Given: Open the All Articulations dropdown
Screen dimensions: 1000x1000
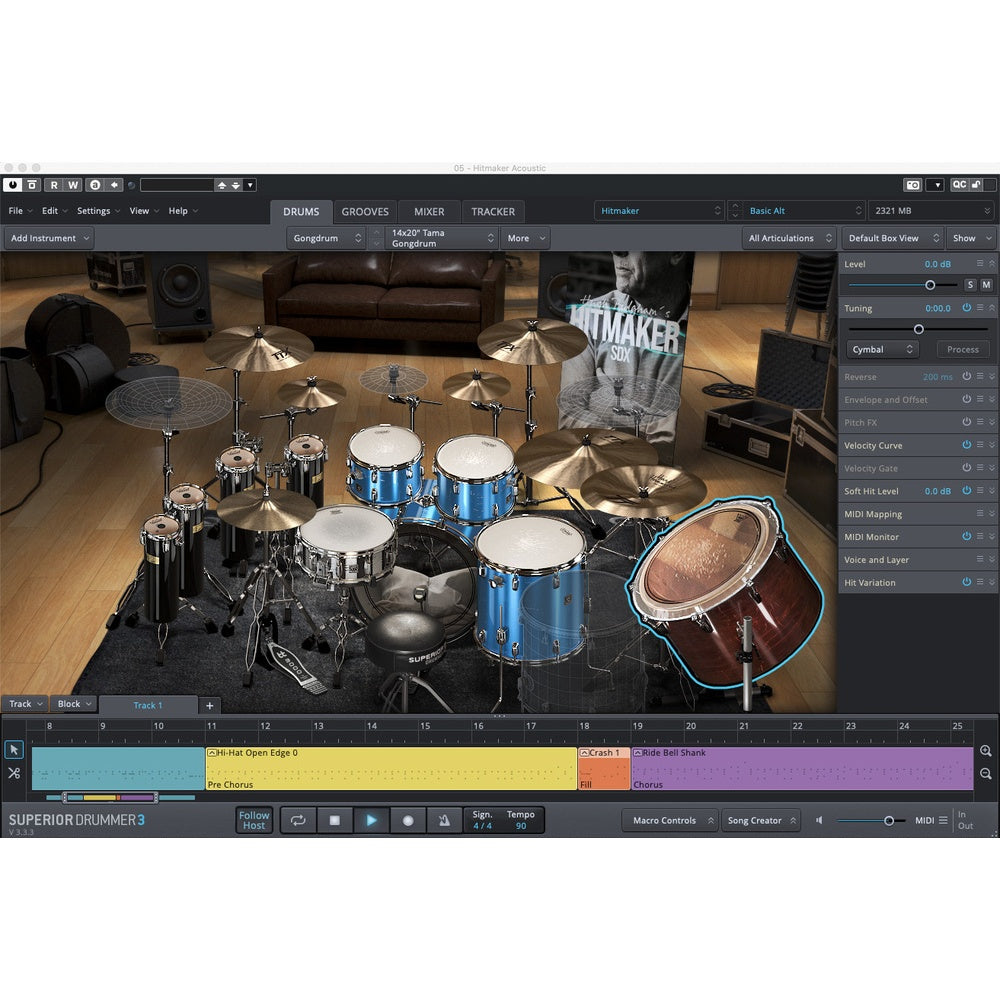Looking at the screenshot, I should (787, 238).
